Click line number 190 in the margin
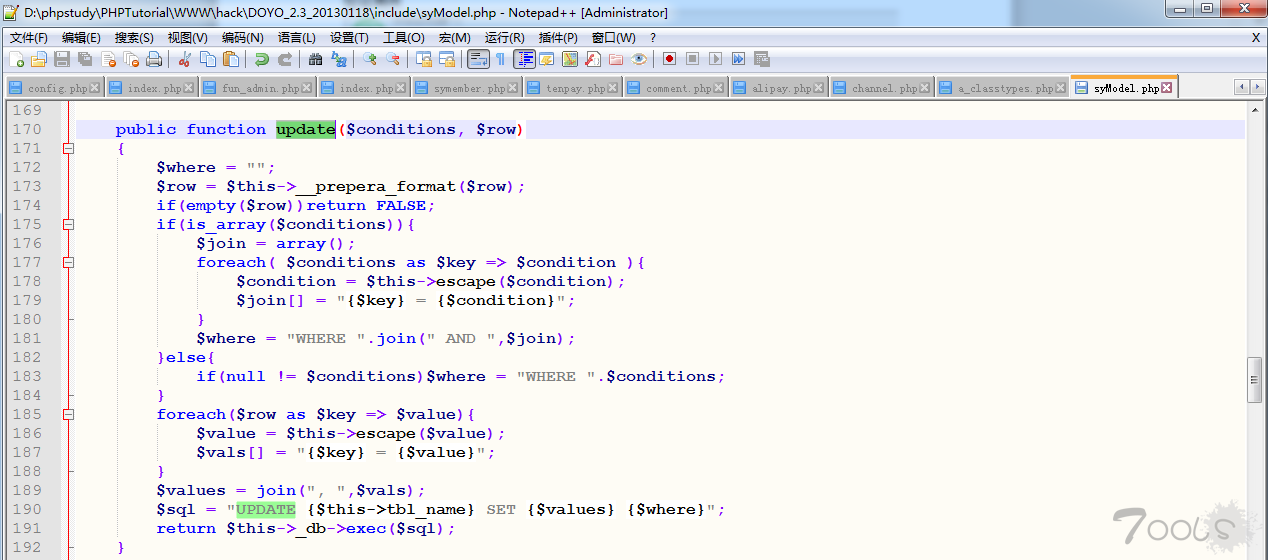The image size is (1268, 560). click(27, 509)
